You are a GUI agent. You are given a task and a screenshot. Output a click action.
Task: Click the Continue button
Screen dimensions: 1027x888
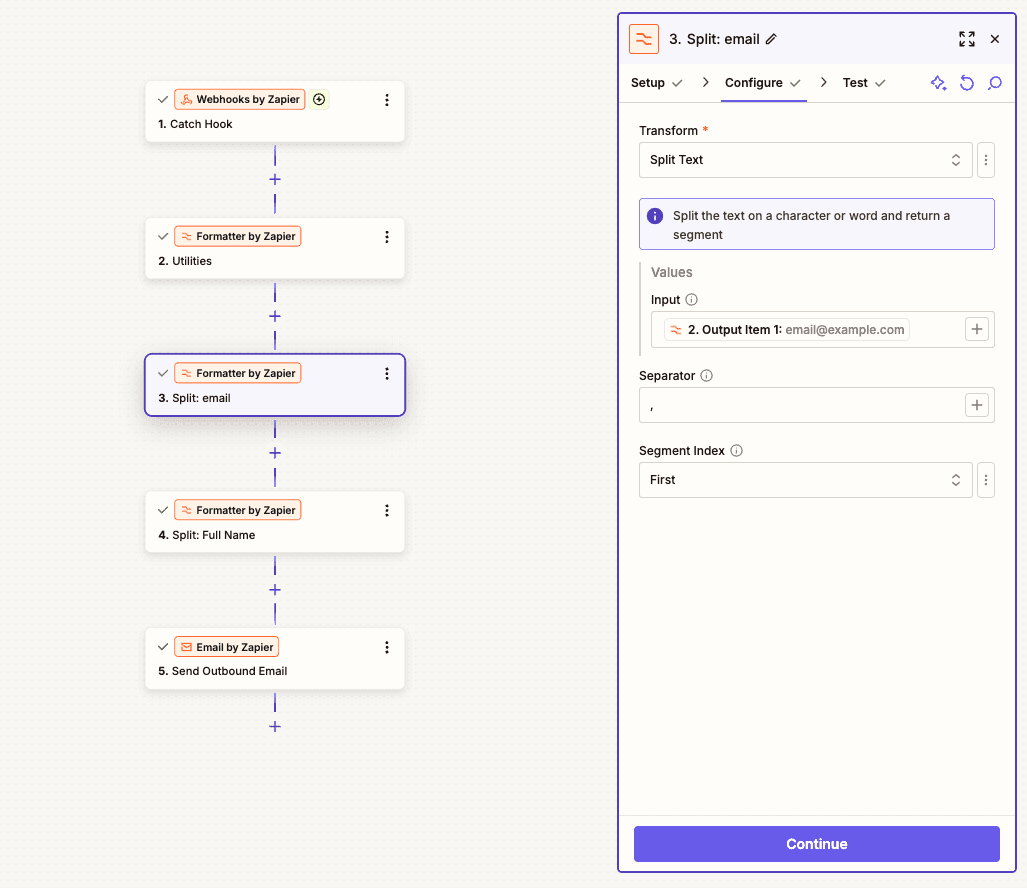[x=817, y=844]
